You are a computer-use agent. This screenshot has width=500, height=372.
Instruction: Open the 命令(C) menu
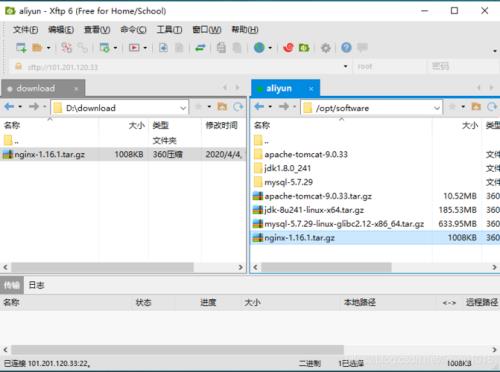(133, 30)
